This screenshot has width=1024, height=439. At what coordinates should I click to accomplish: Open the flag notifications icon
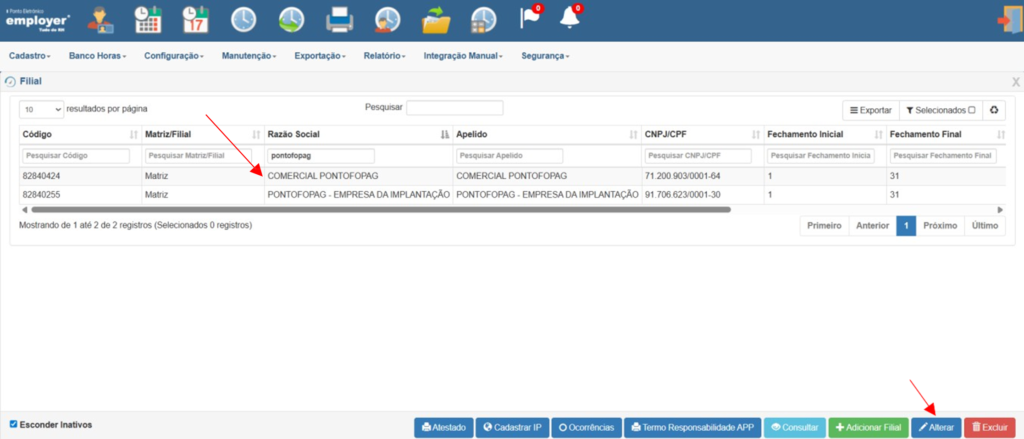(x=531, y=17)
